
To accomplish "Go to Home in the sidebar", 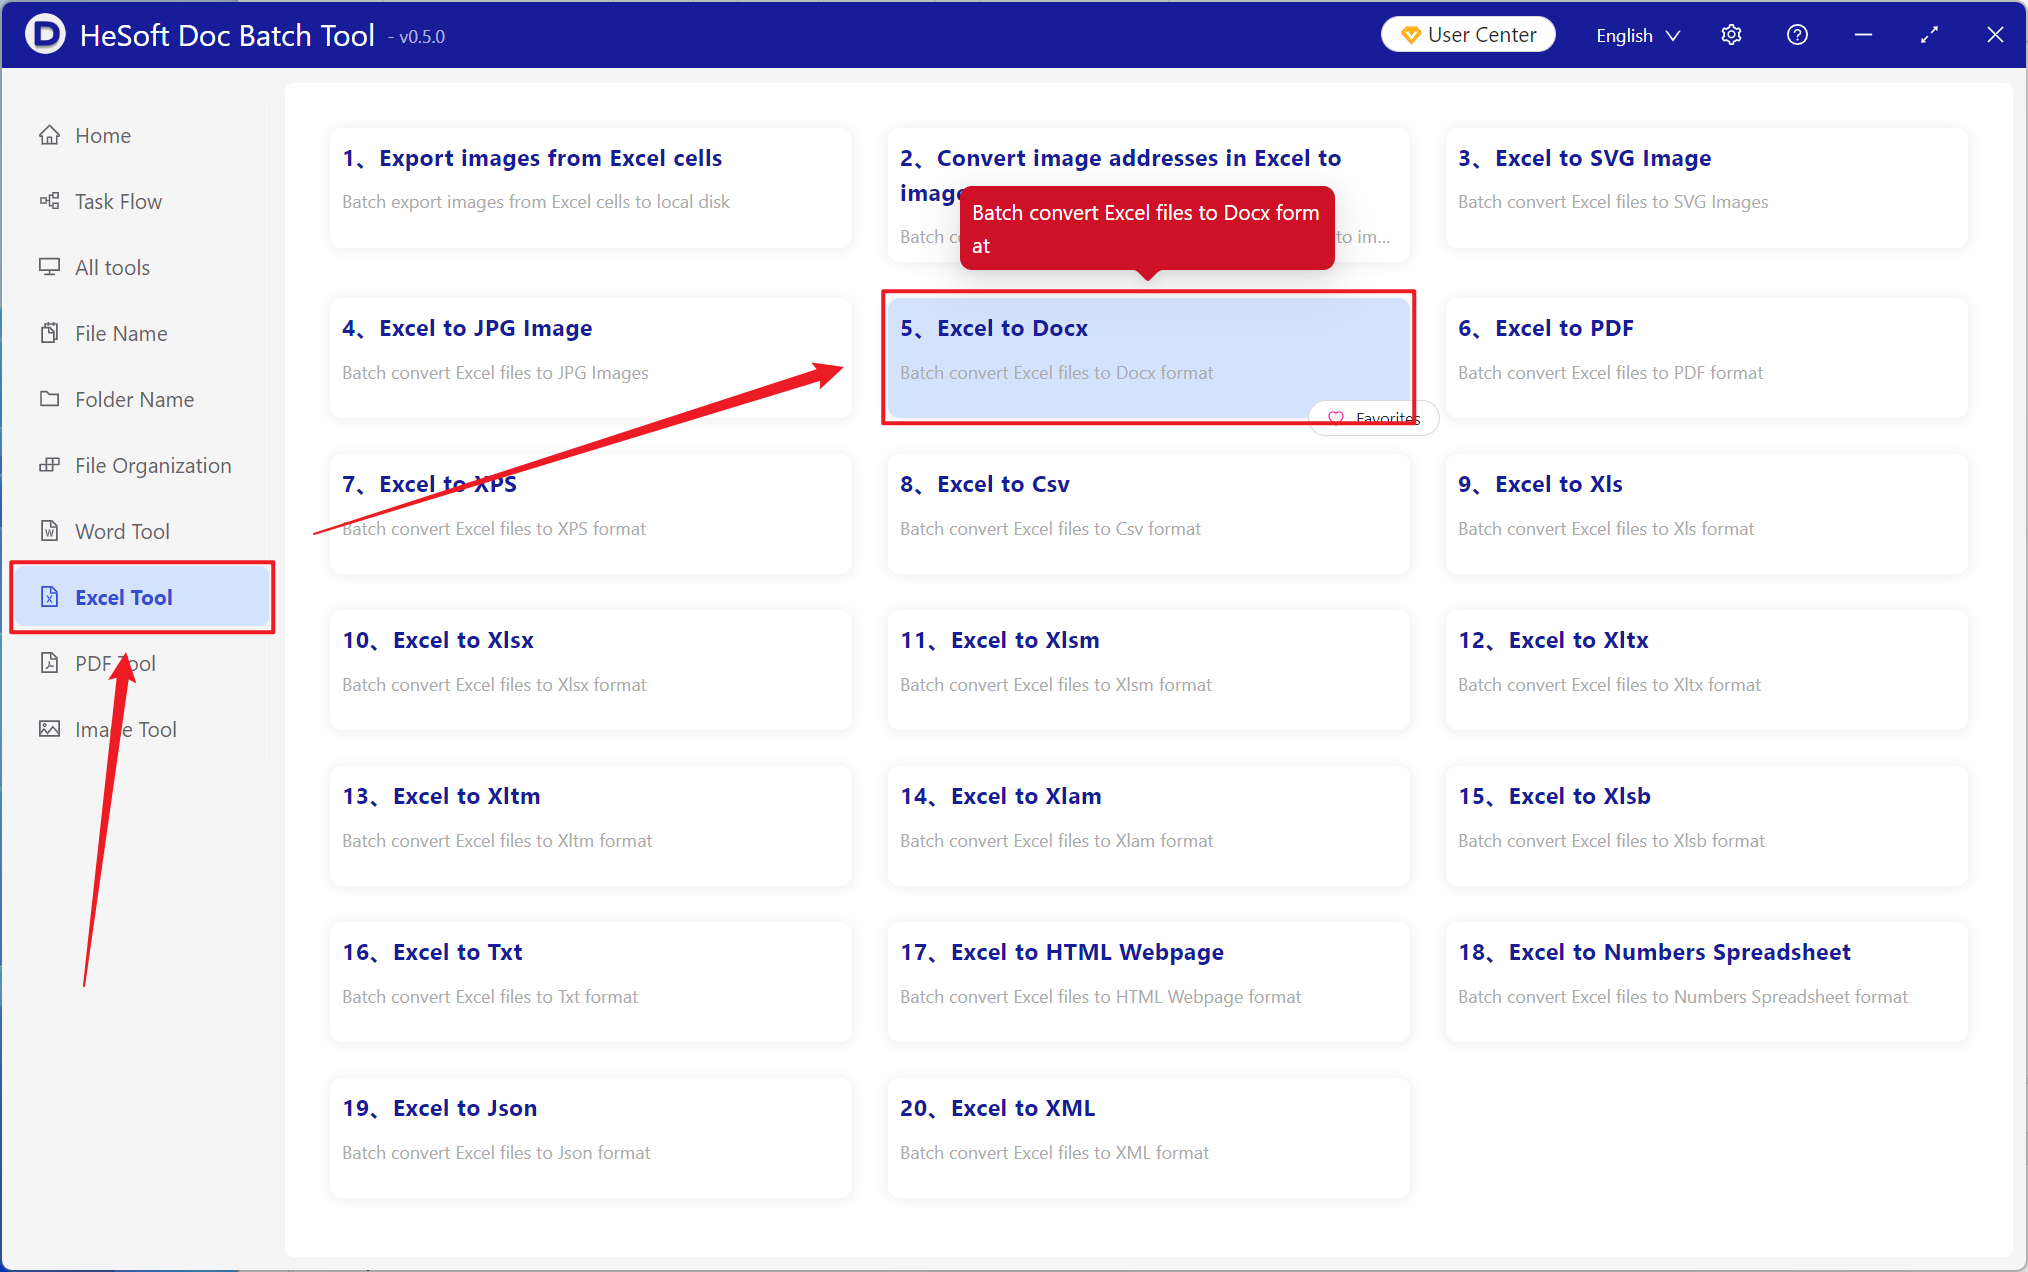I will pos(140,135).
